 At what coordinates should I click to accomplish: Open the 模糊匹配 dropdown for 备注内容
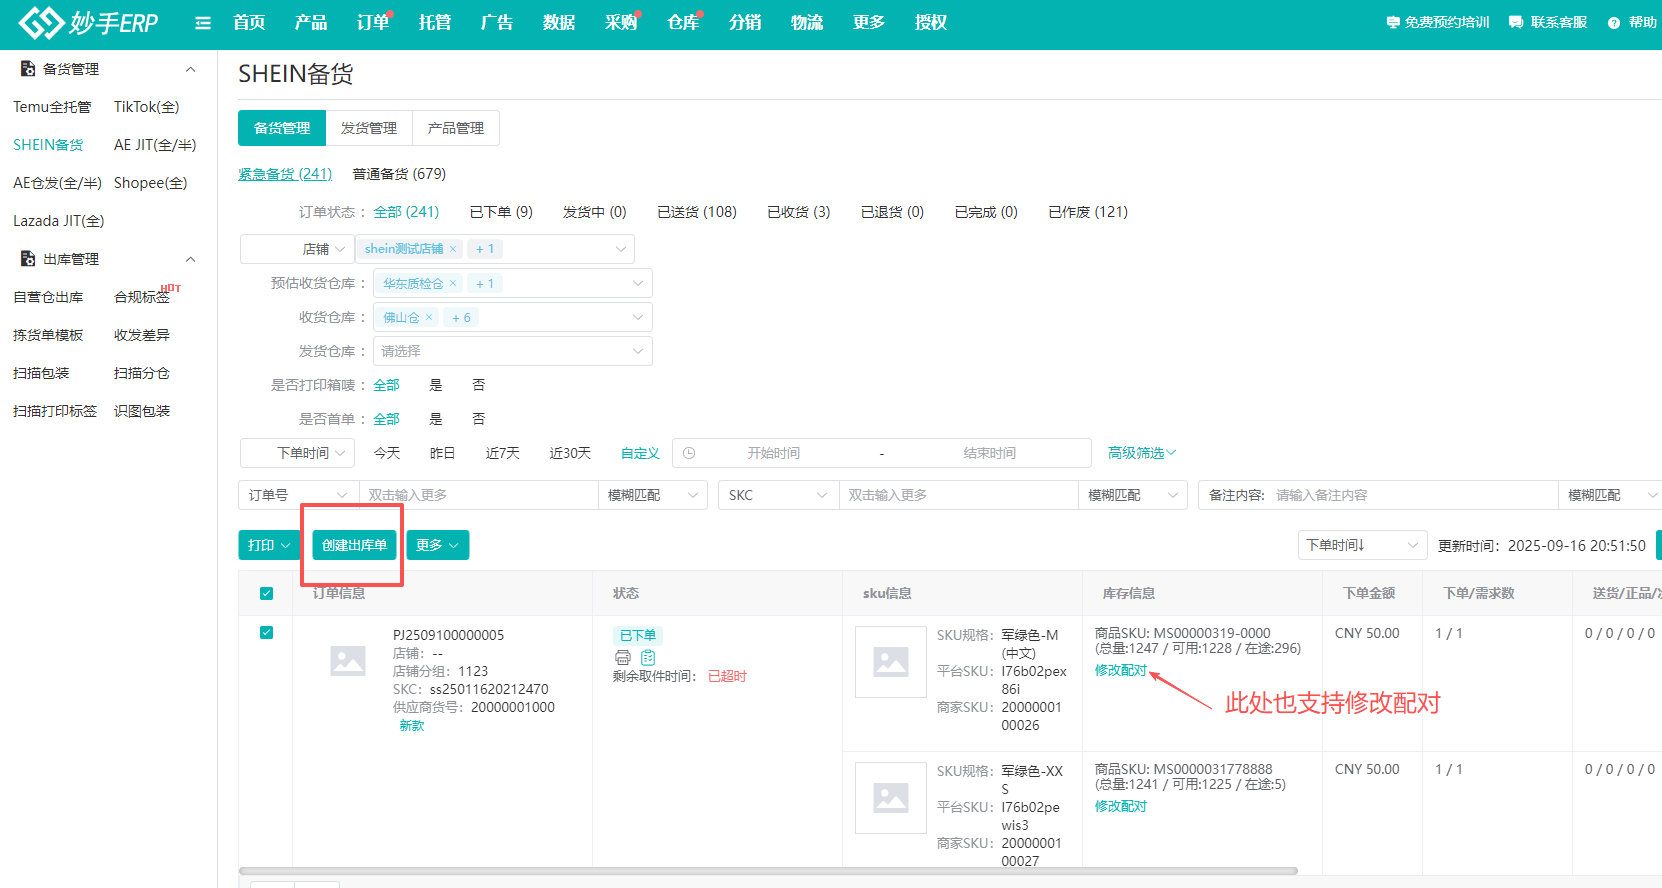point(1610,495)
